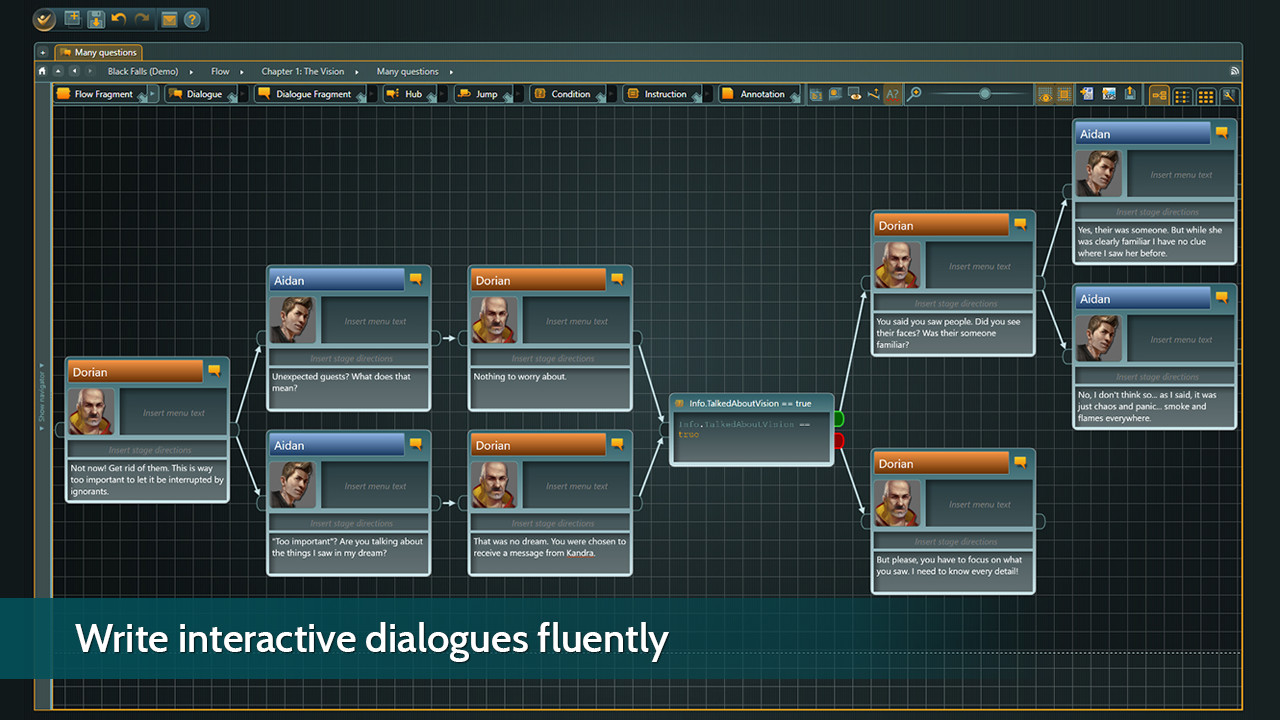Select the Info.TalkedAboutVision condition node
Screen dimensions: 1280x720
click(x=751, y=428)
